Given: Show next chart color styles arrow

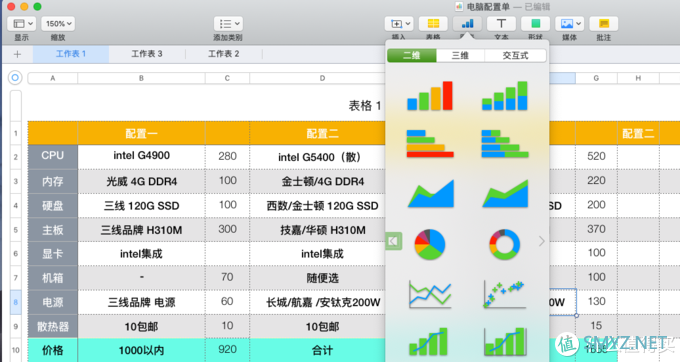Looking at the screenshot, I should 541,241.
